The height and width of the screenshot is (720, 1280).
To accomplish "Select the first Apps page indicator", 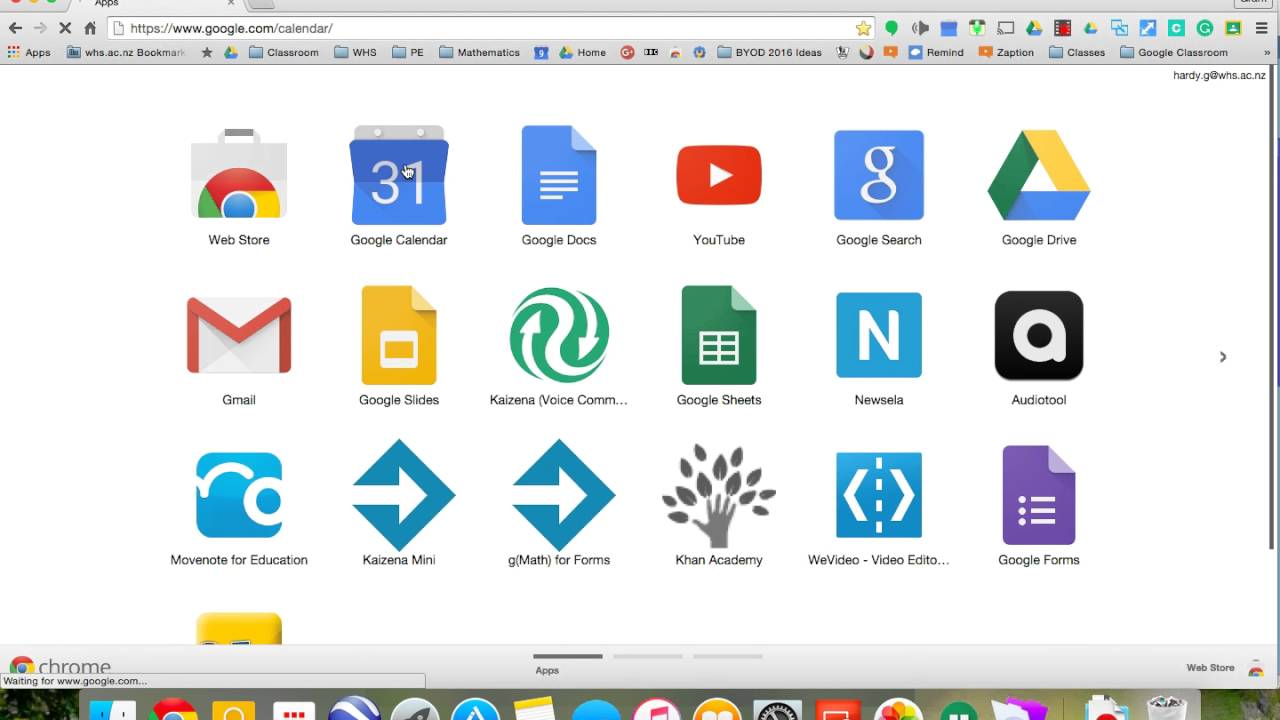I will [x=568, y=656].
